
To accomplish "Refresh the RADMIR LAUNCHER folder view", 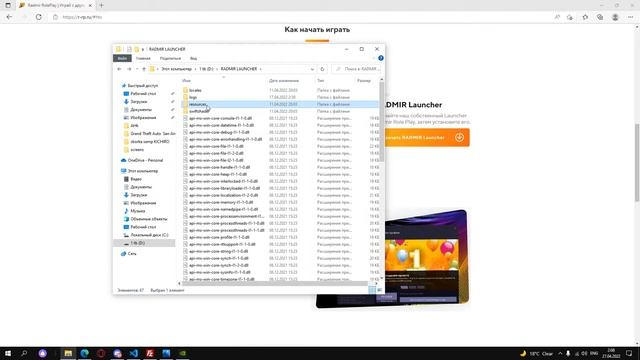I will (x=322, y=69).
